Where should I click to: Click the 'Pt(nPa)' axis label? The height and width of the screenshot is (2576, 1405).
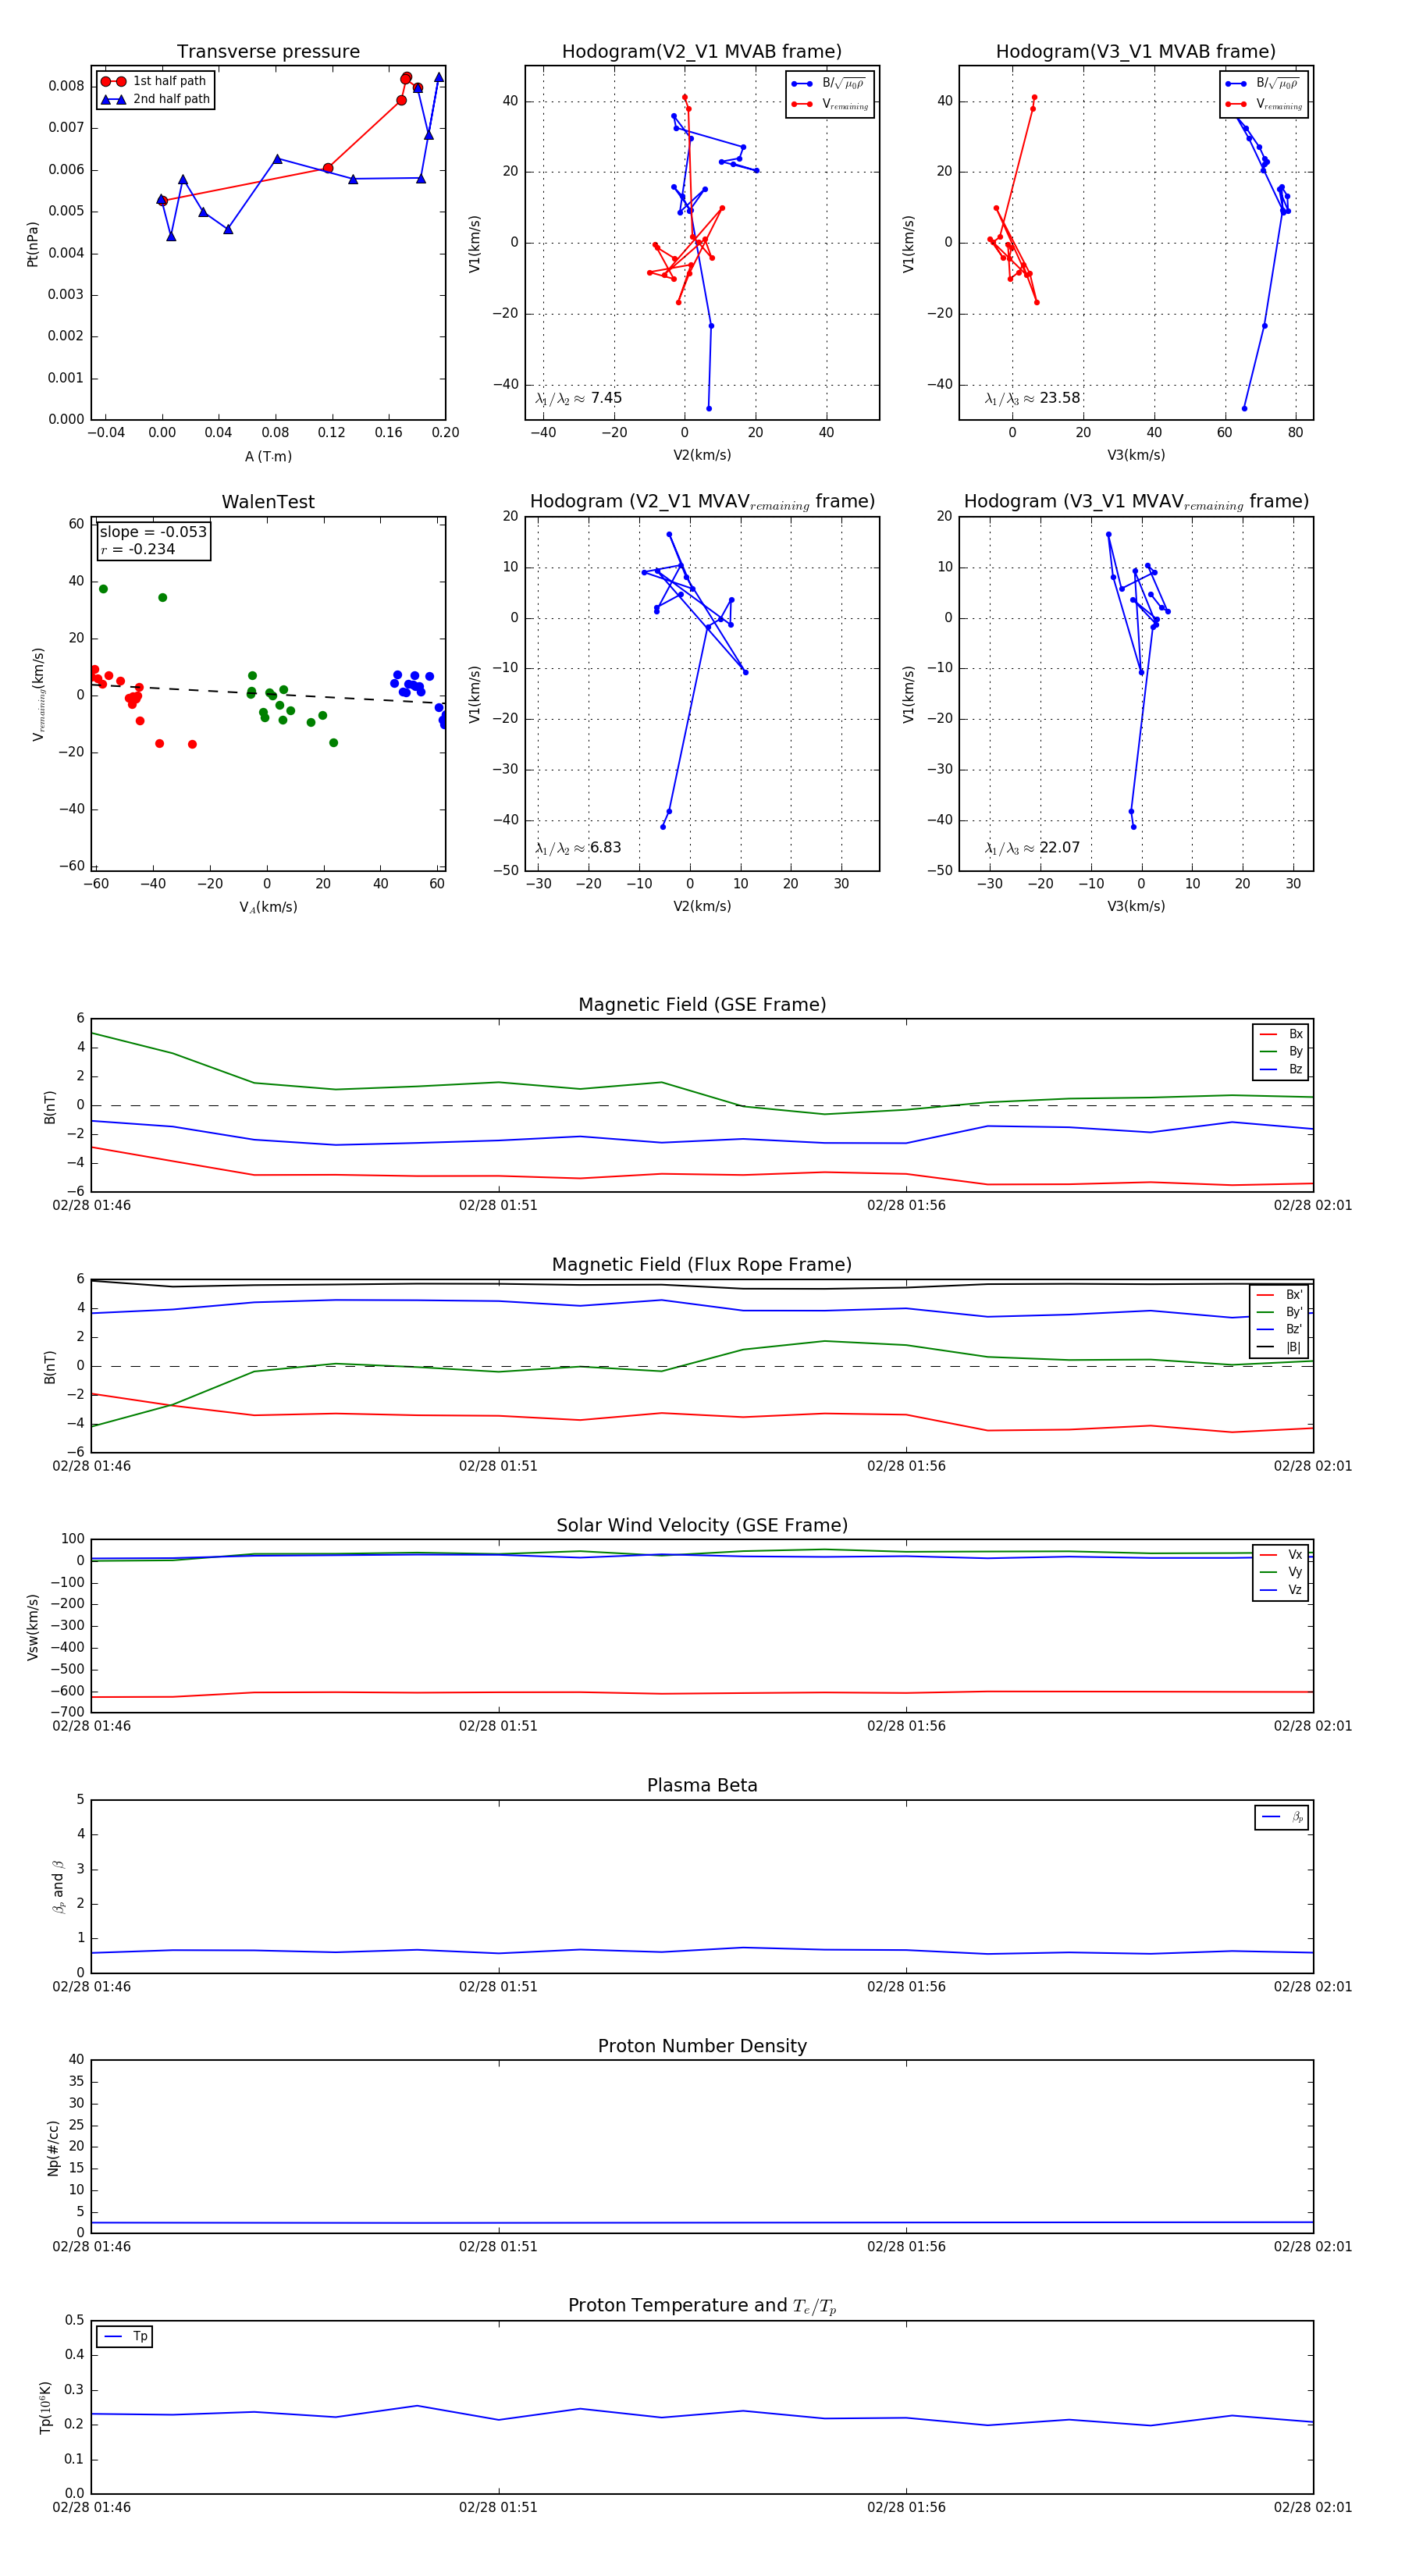[32, 243]
